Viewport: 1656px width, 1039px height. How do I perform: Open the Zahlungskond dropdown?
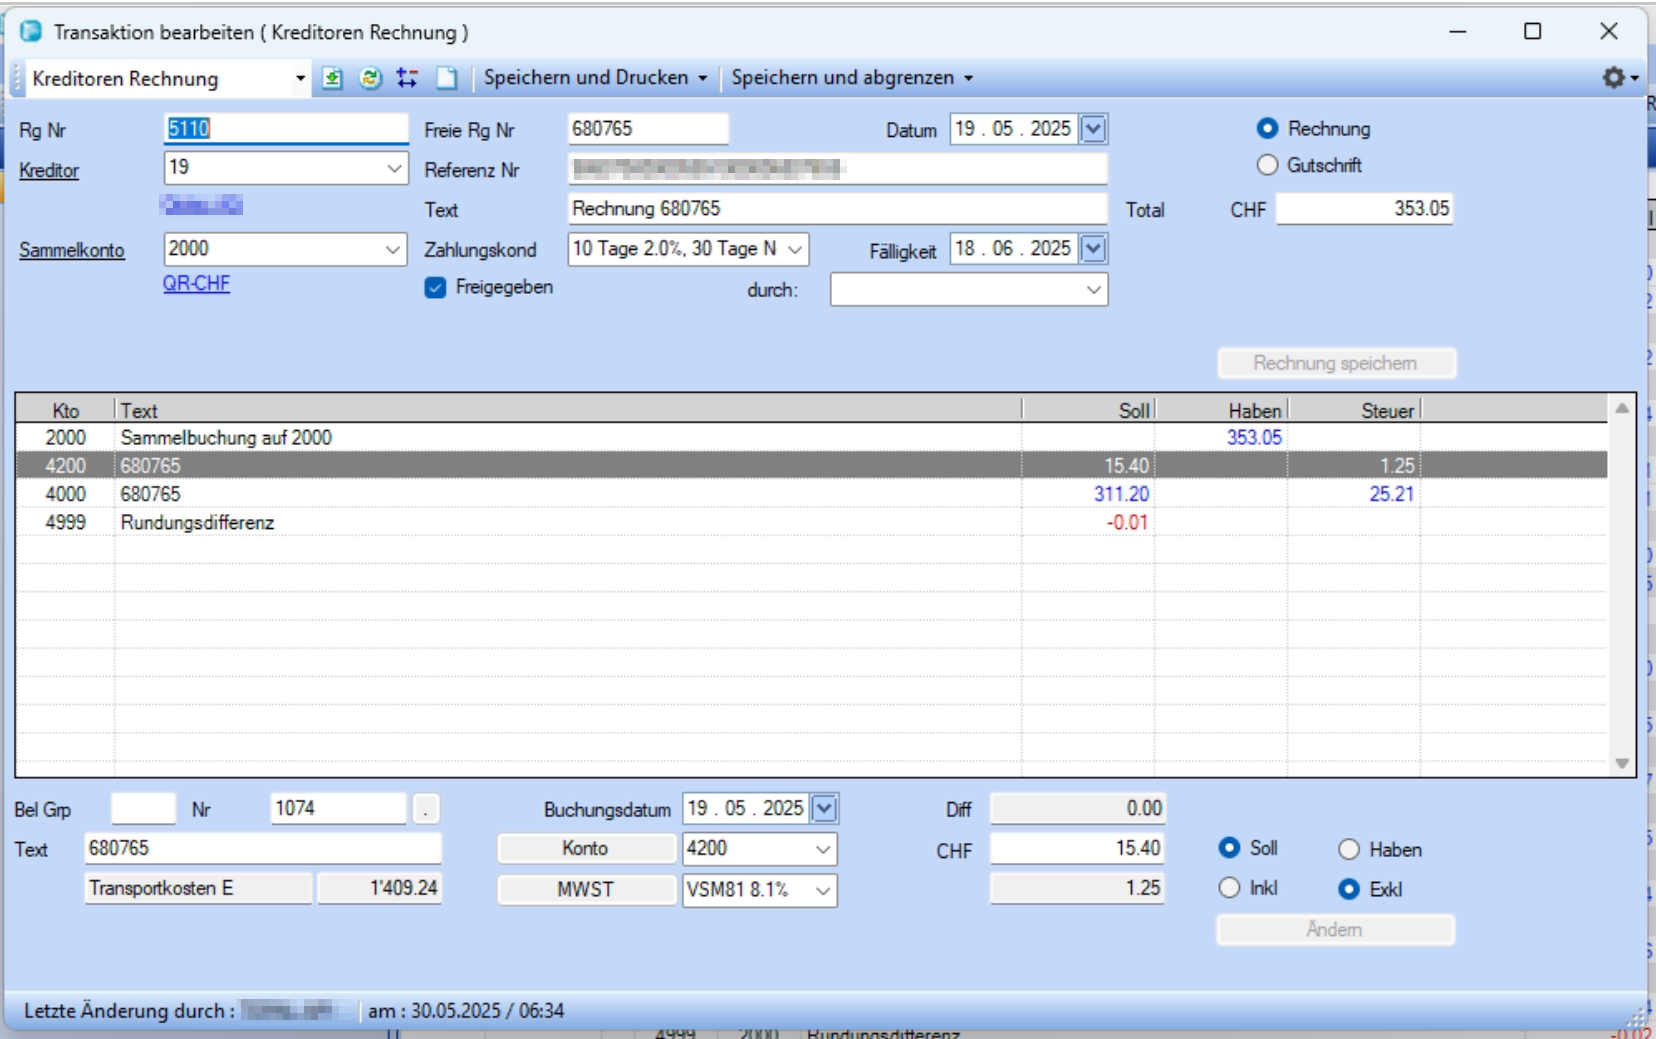pos(795,249)
